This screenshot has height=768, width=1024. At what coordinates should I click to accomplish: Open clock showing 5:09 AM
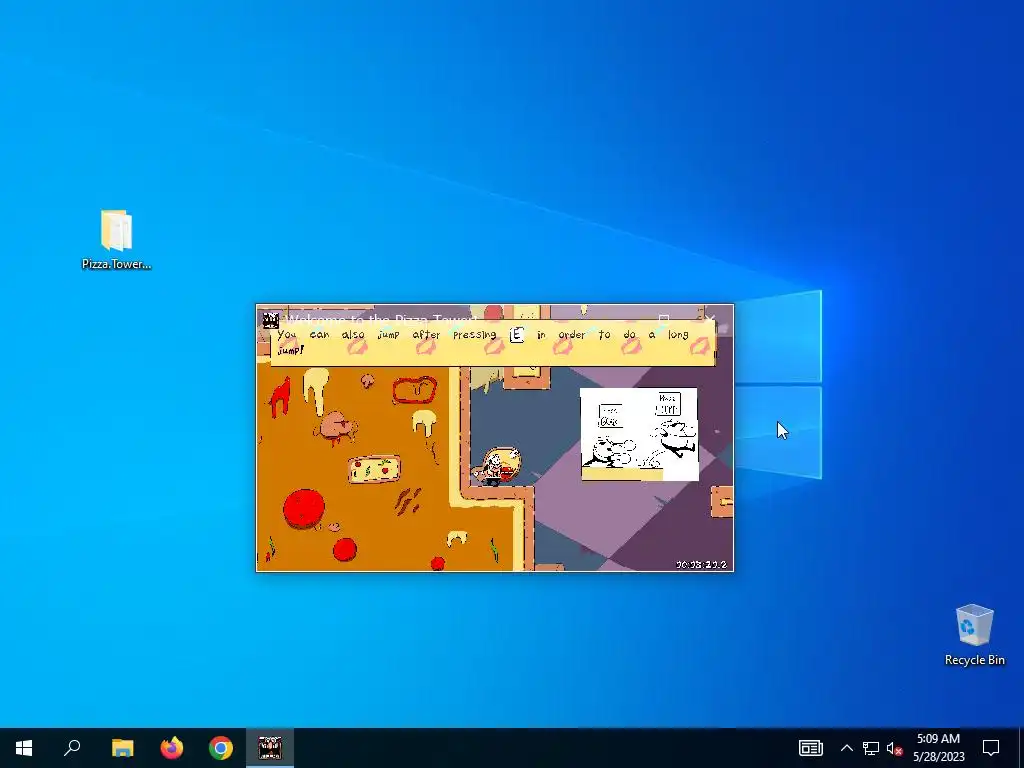tap(938, 748)
